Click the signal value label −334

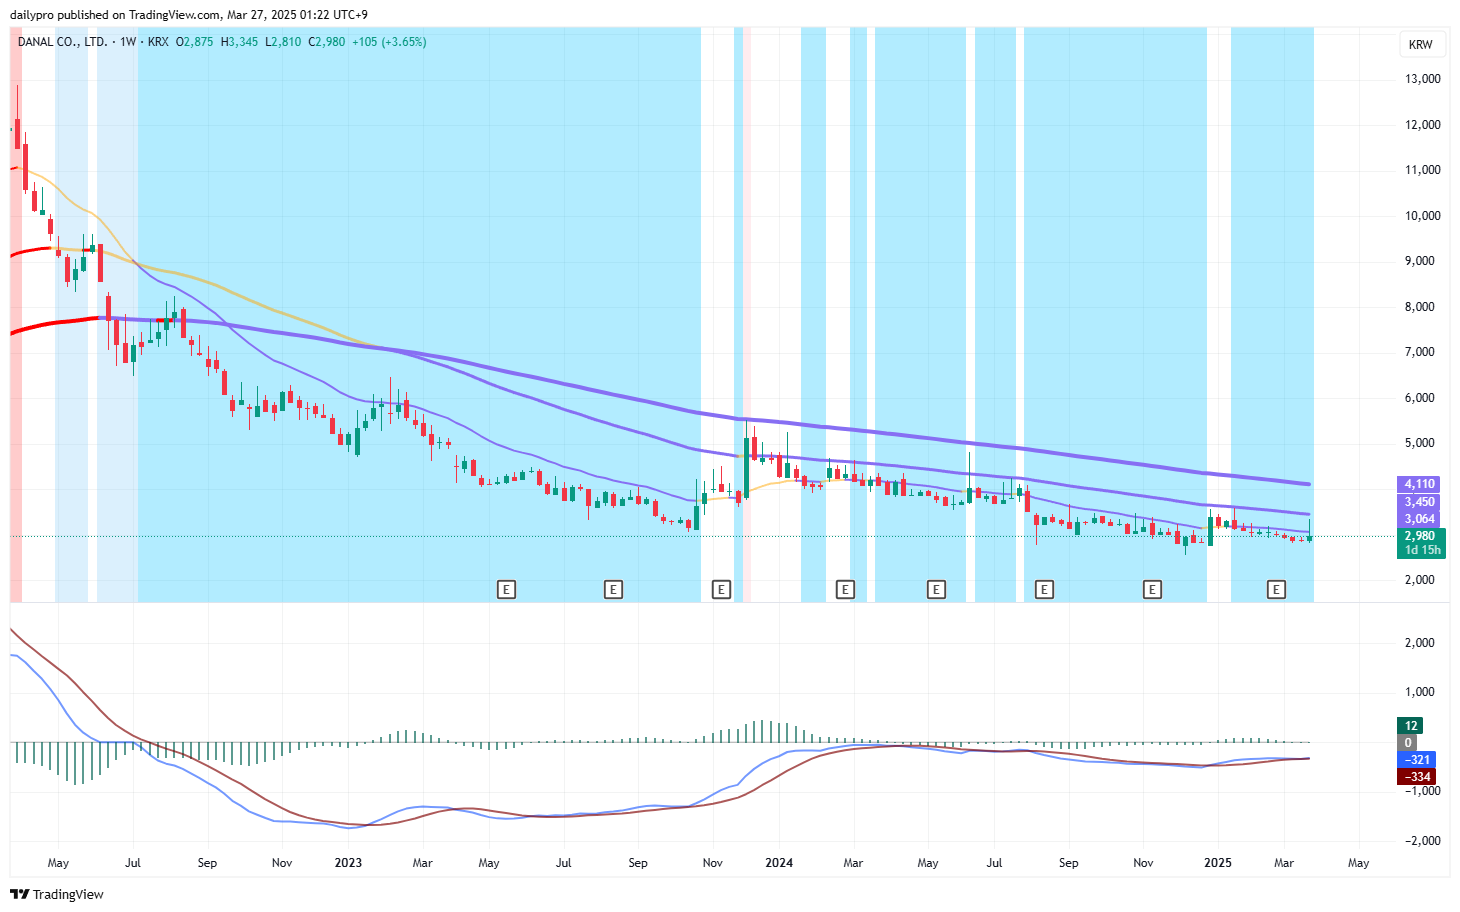coord(1417,777)
